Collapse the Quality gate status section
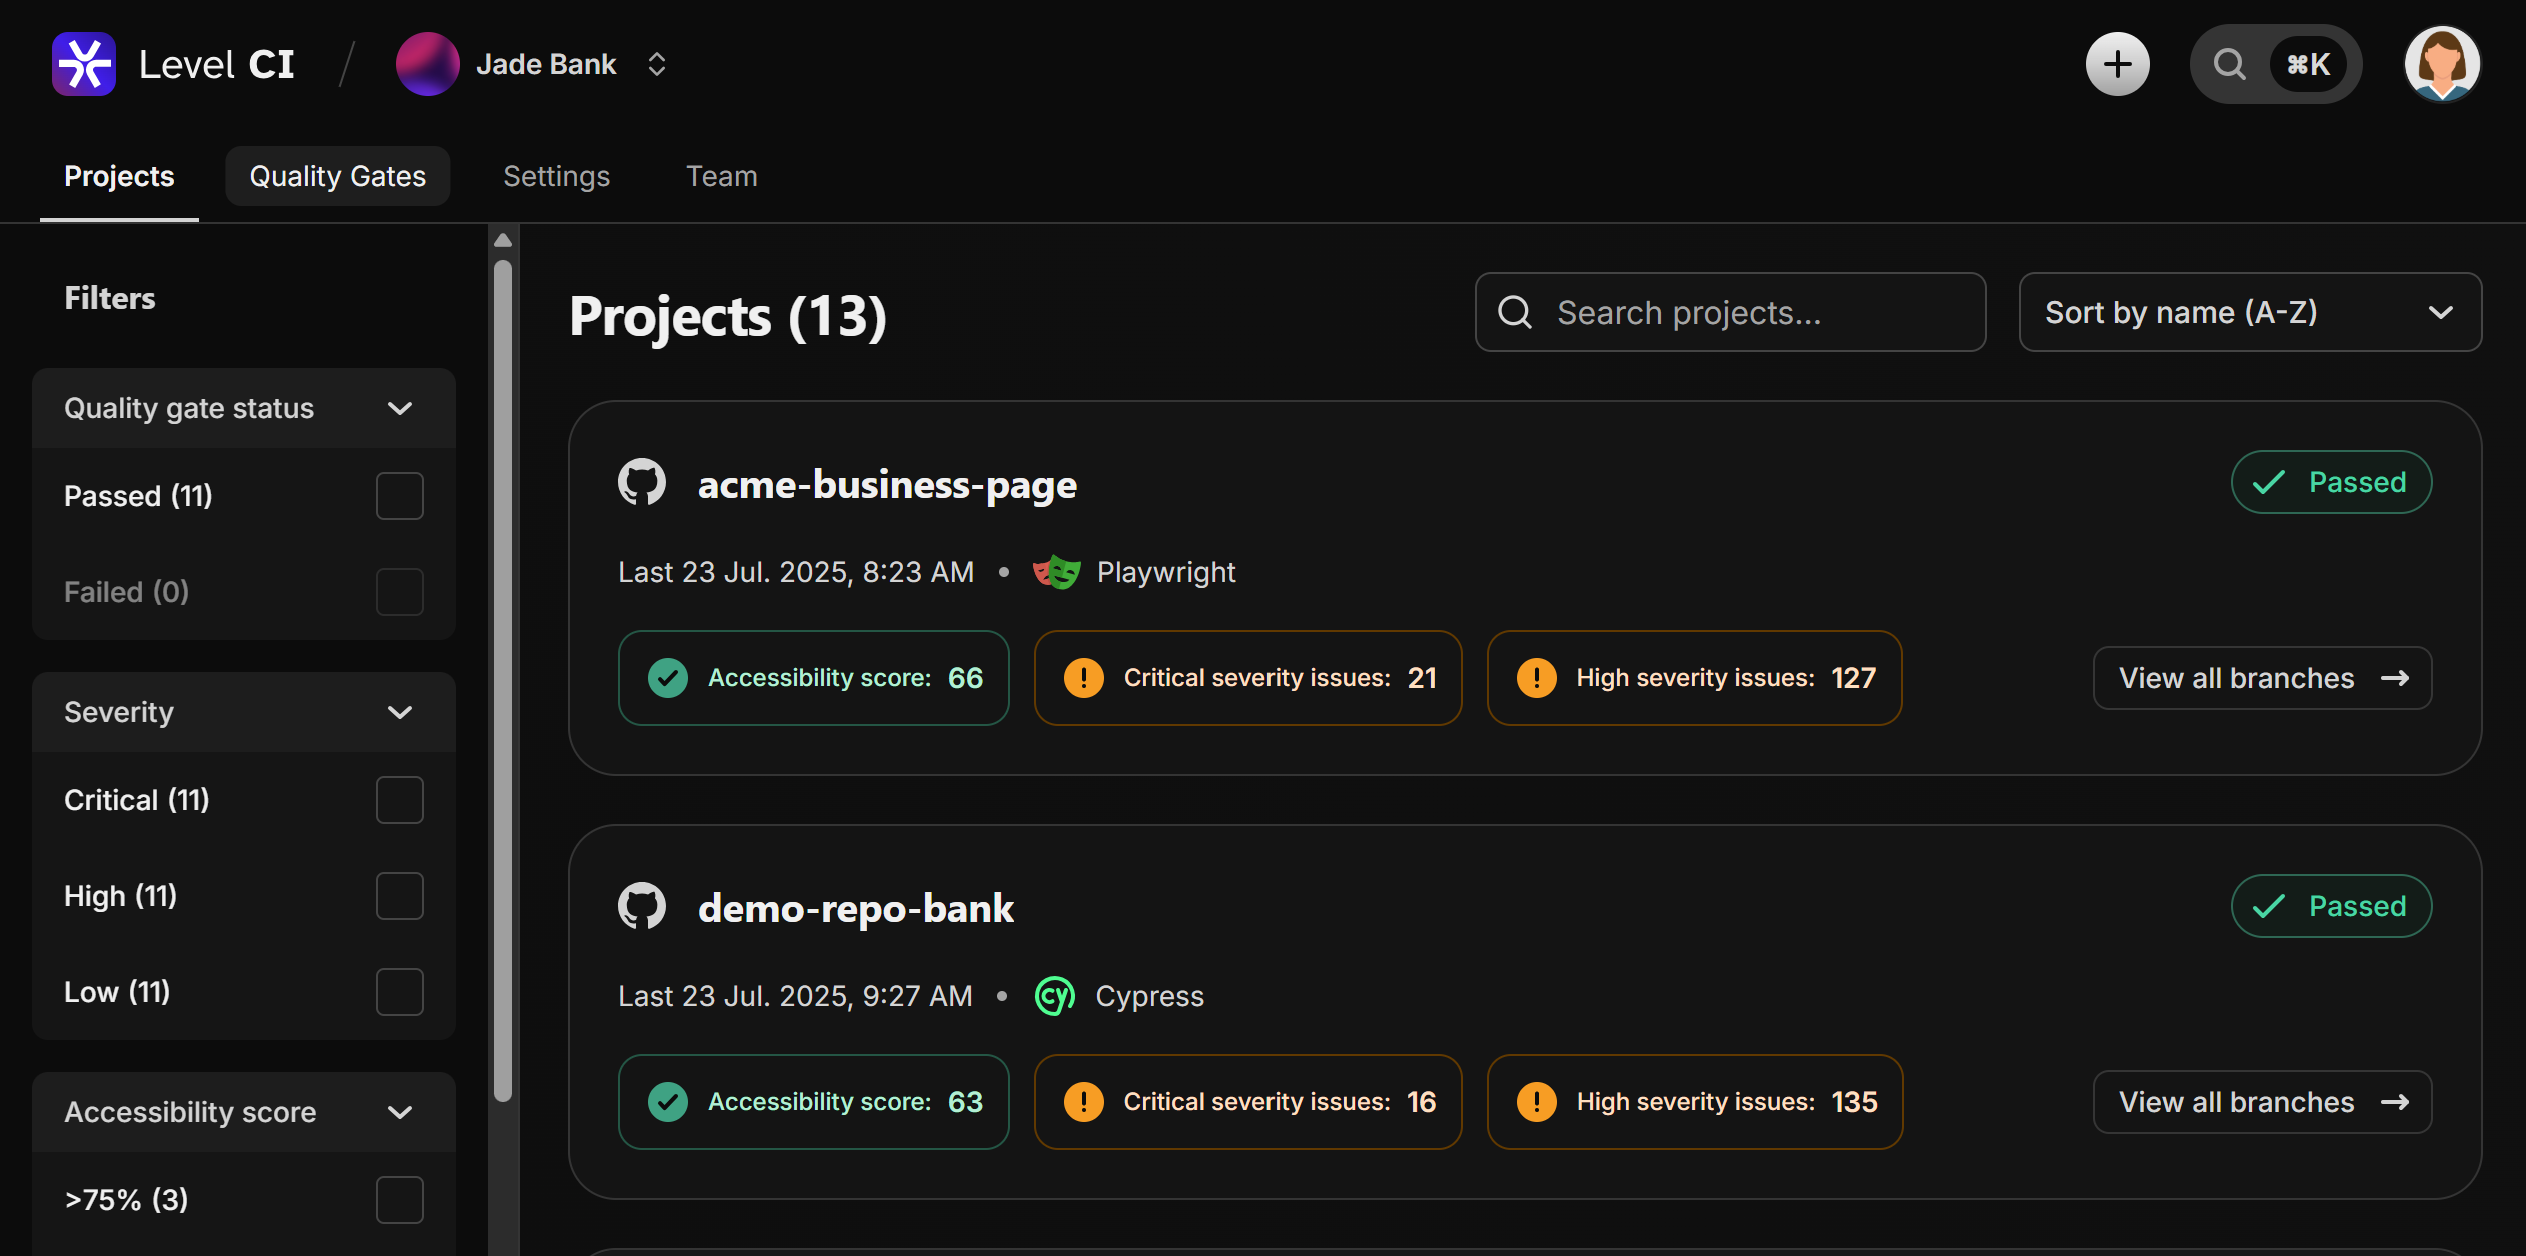 [399, 408]
